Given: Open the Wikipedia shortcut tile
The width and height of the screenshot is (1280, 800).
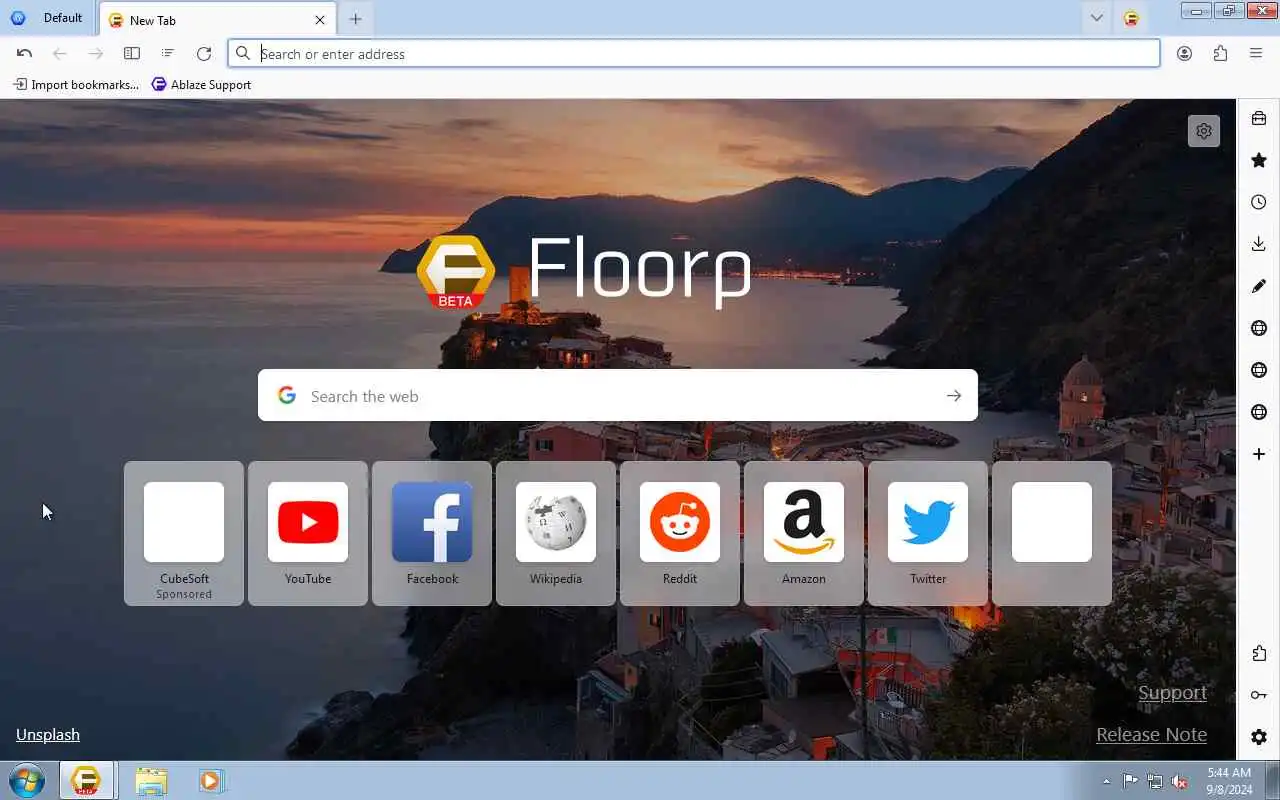Looking at the screenshot, I should point(556,533).
